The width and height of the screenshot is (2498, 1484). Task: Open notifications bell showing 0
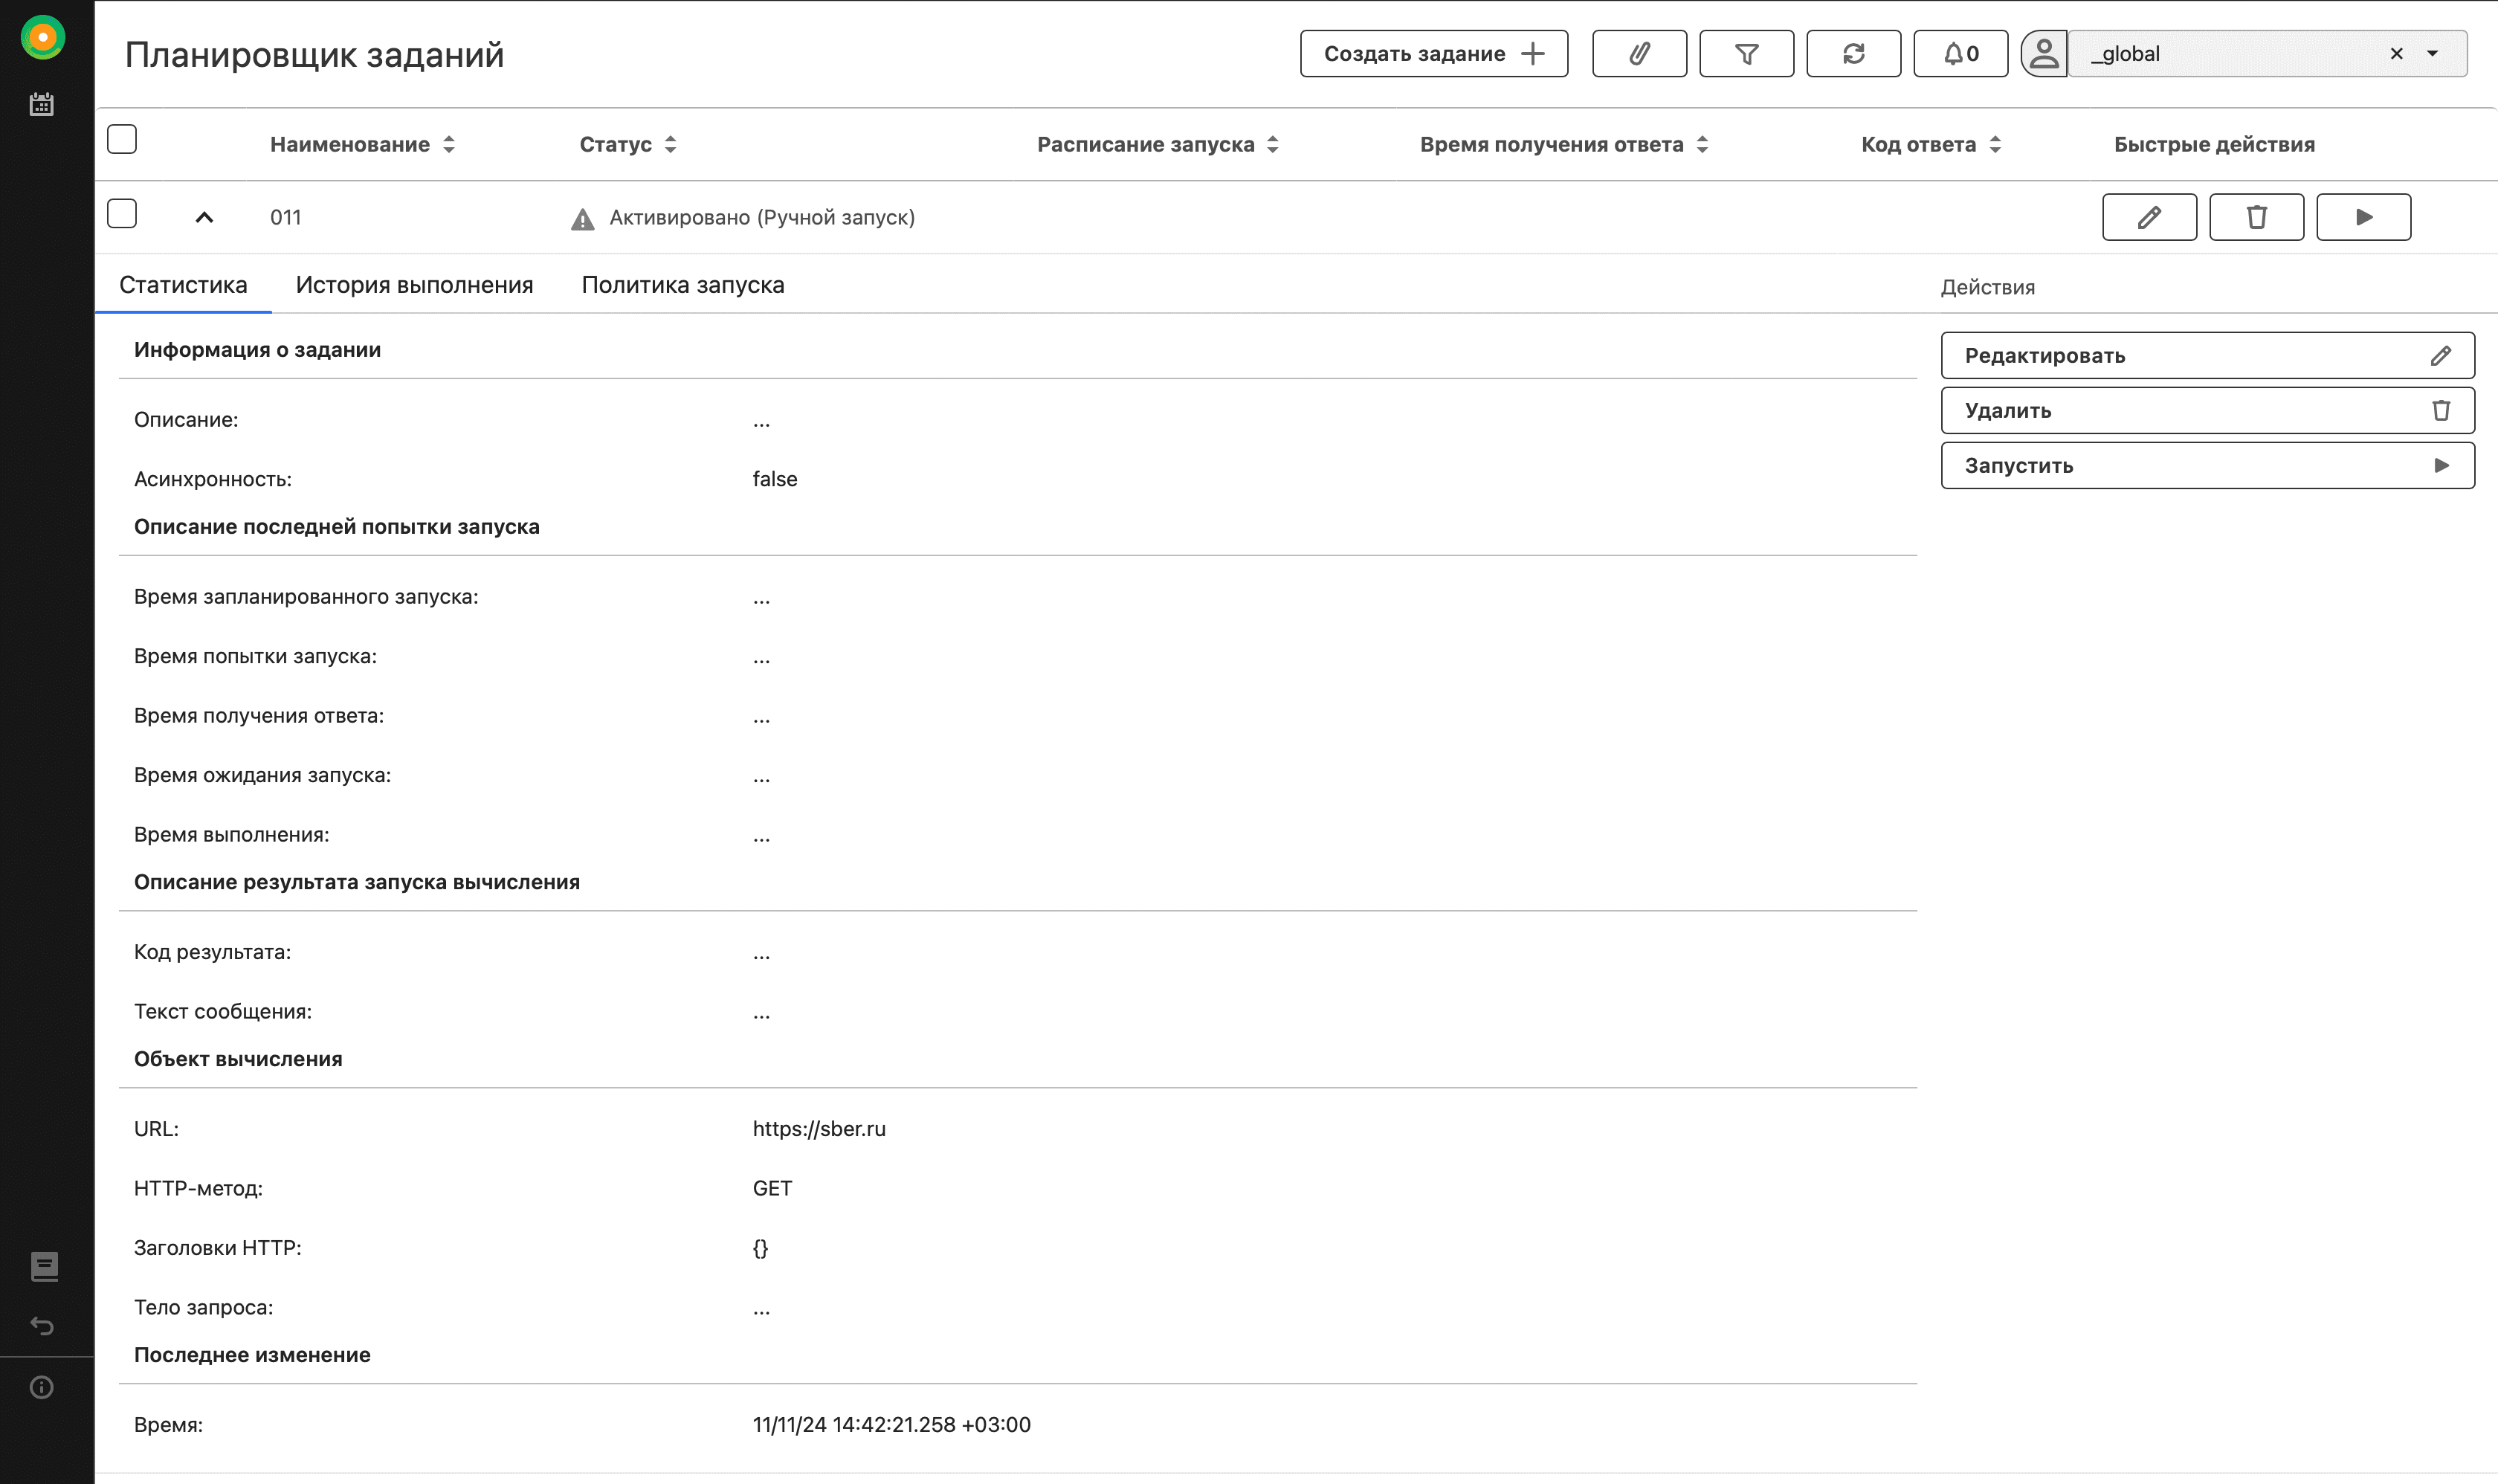point(1960,54)
